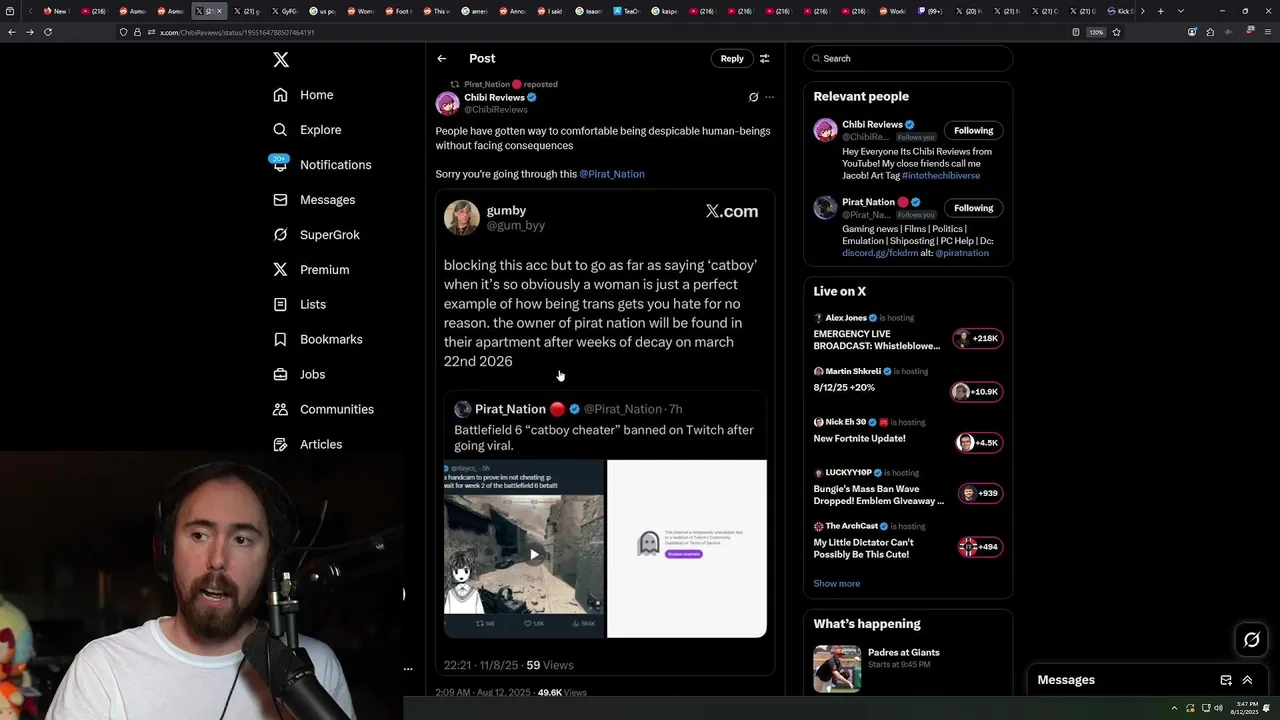Click the Reply button in Post header

[x=732, y=59]
